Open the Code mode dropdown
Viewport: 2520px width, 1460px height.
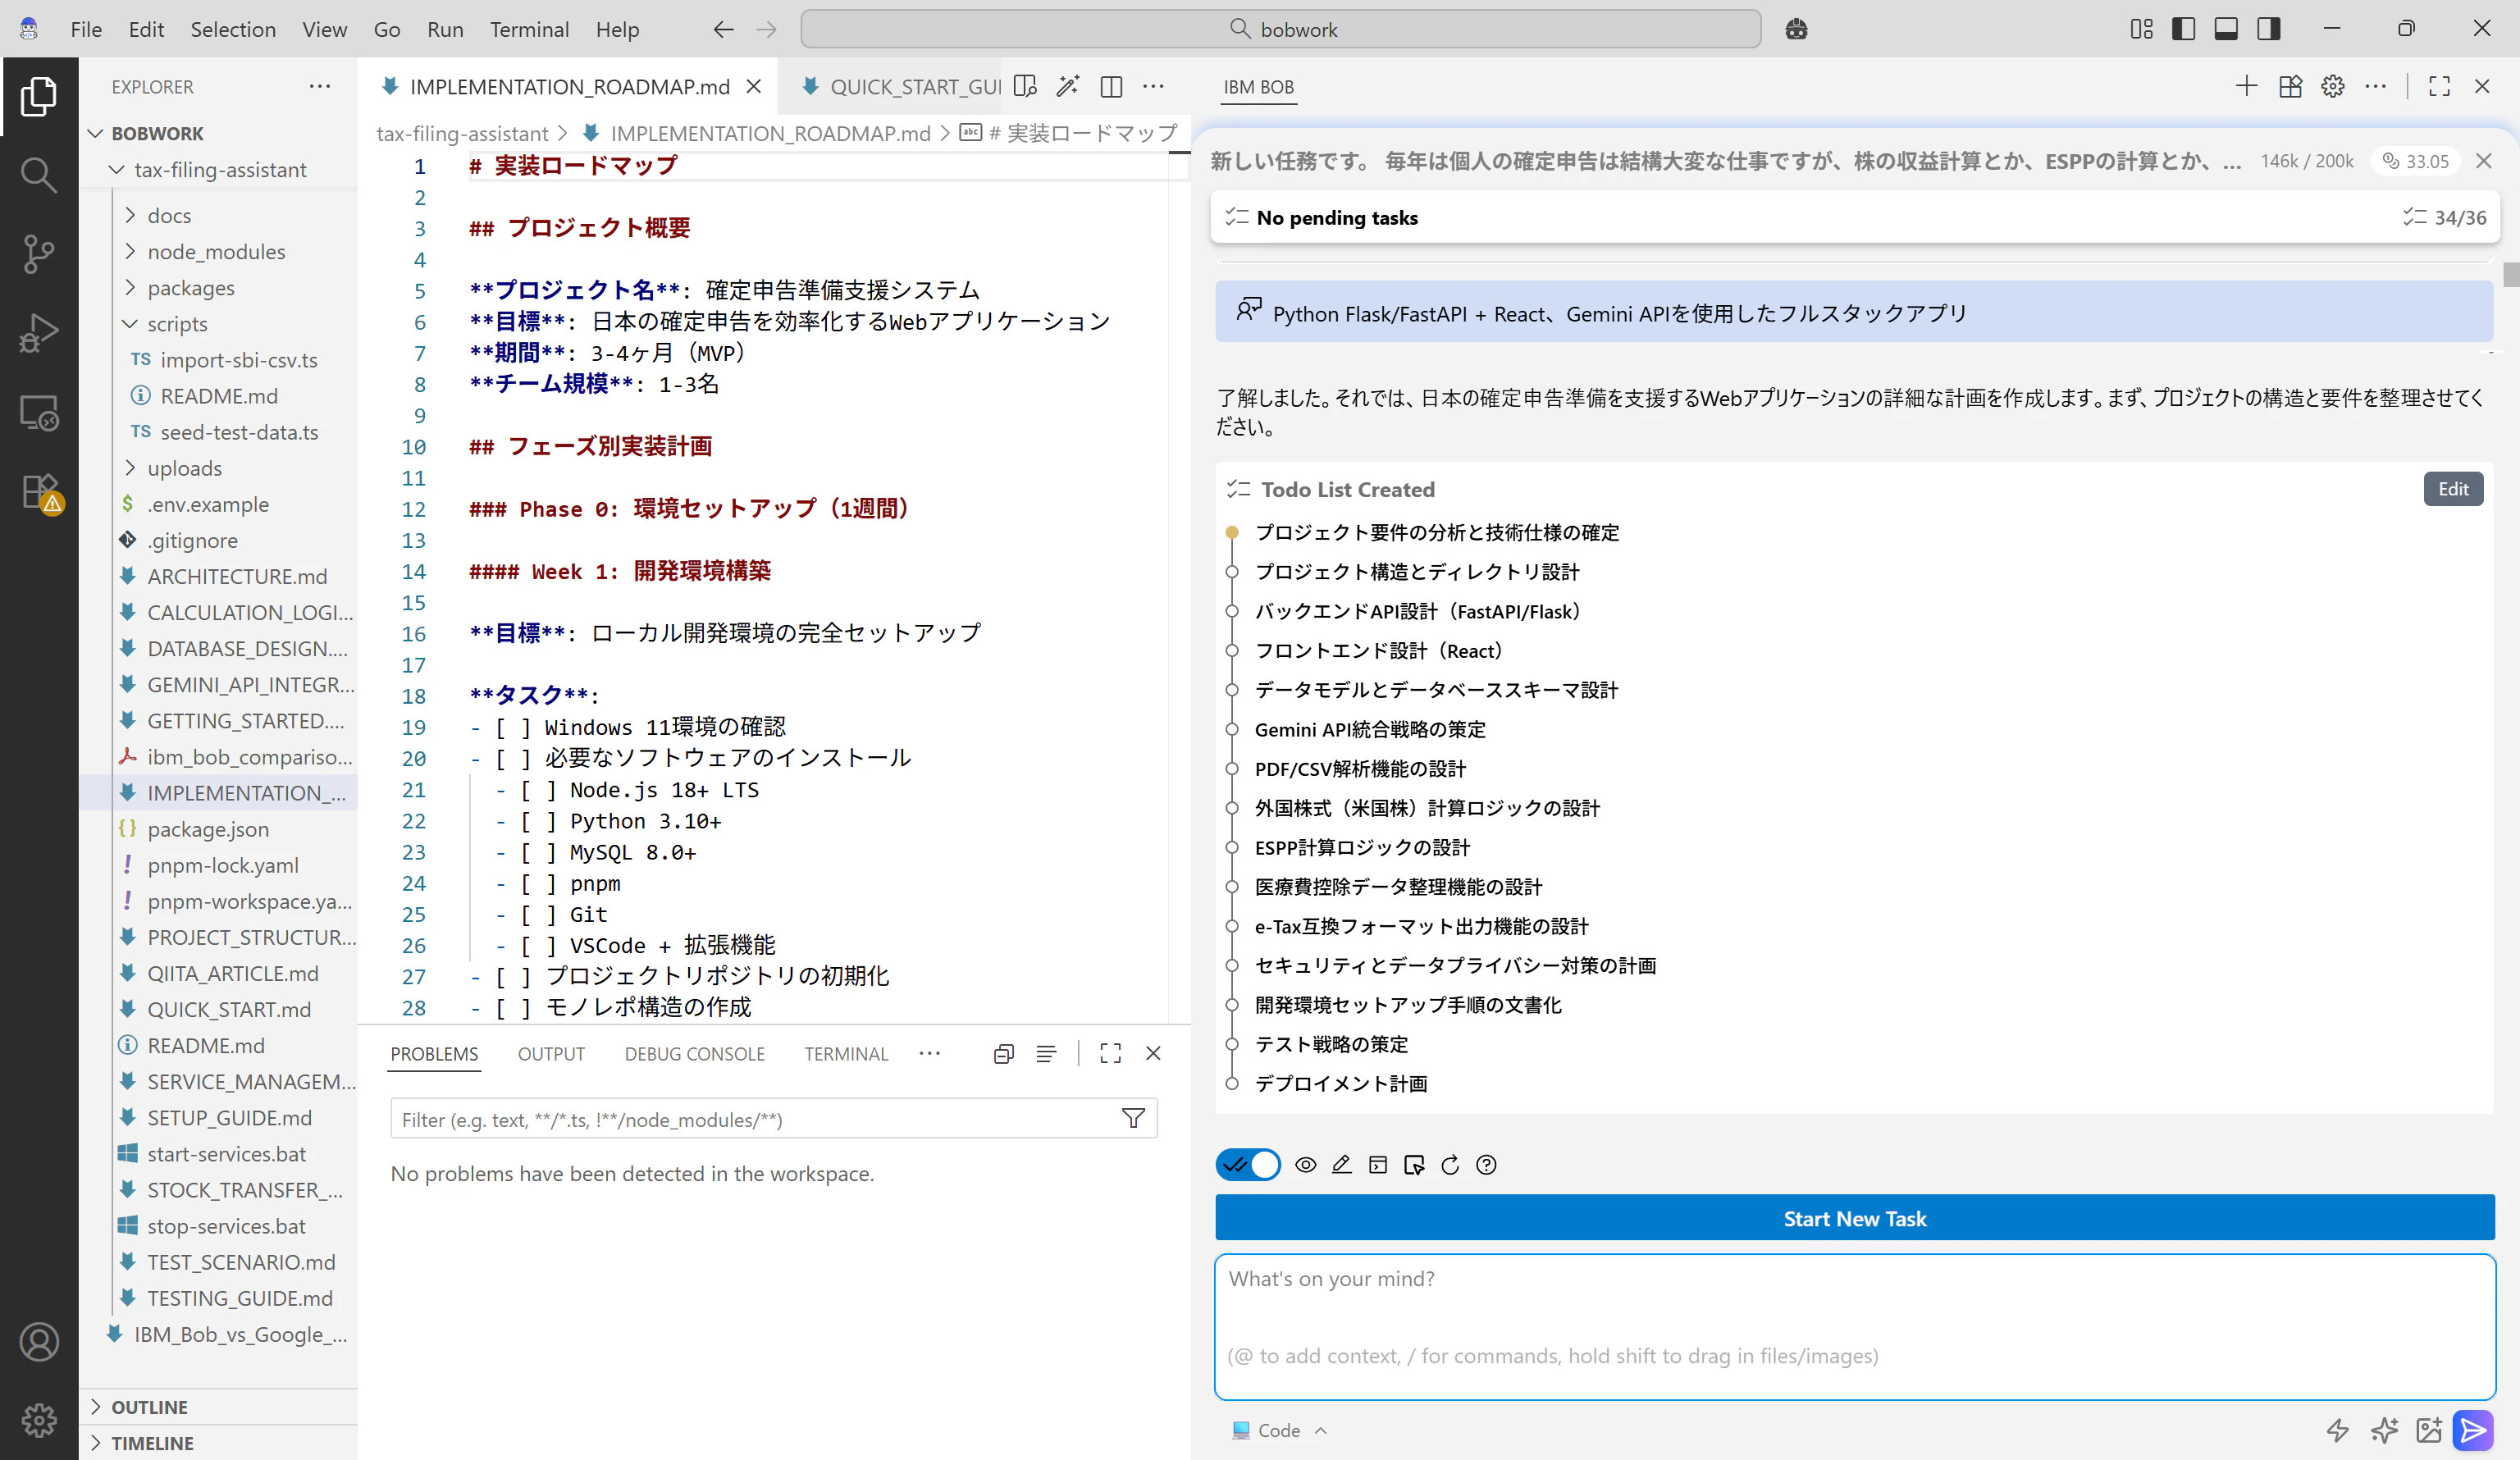(x=1280, y=1430)
